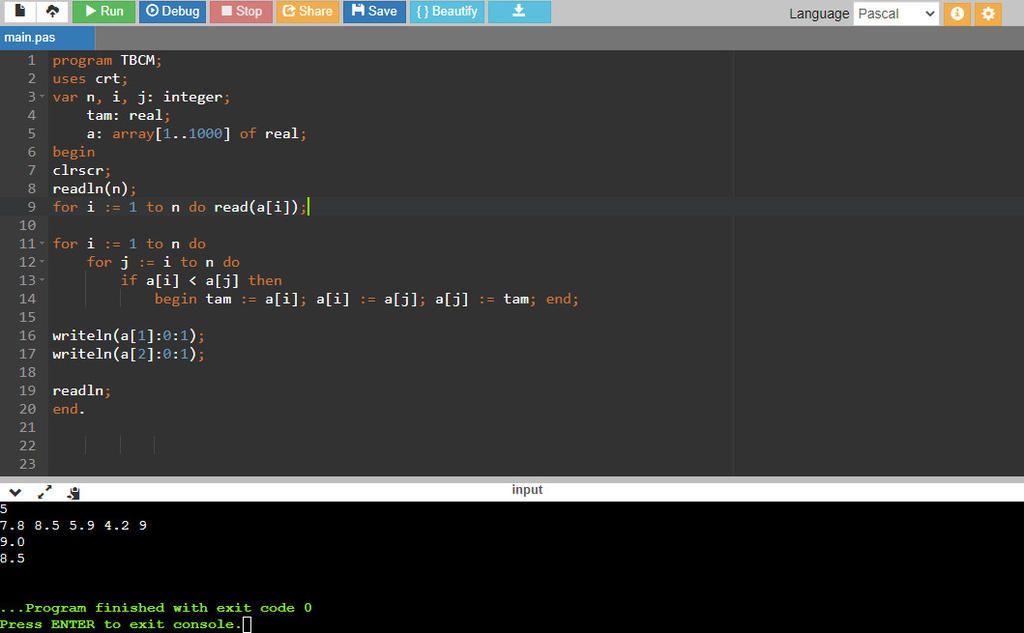Beautify the source code
This screenshot has height=633, width=1024.
click(447, 11)
